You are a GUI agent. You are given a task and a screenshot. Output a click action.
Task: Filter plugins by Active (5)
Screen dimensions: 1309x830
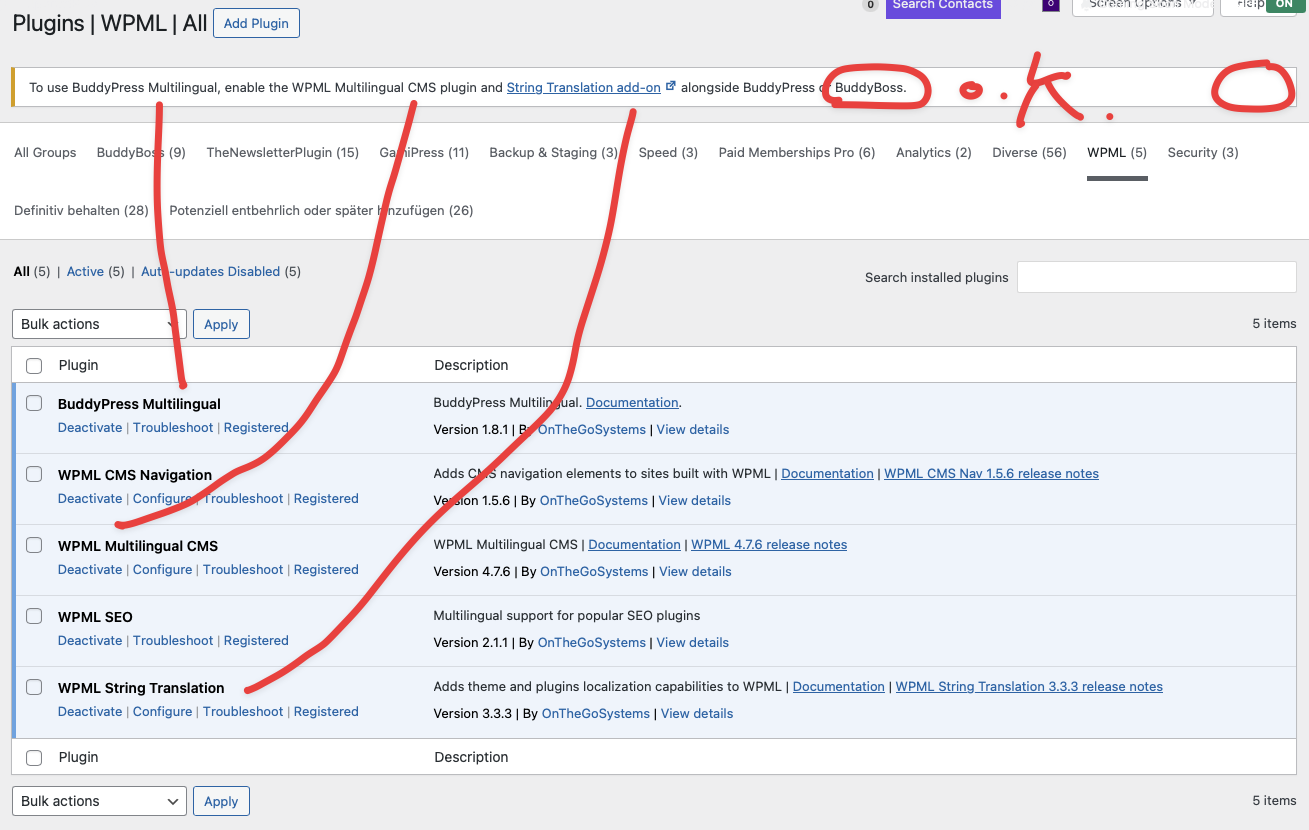(x=96, y=271)
